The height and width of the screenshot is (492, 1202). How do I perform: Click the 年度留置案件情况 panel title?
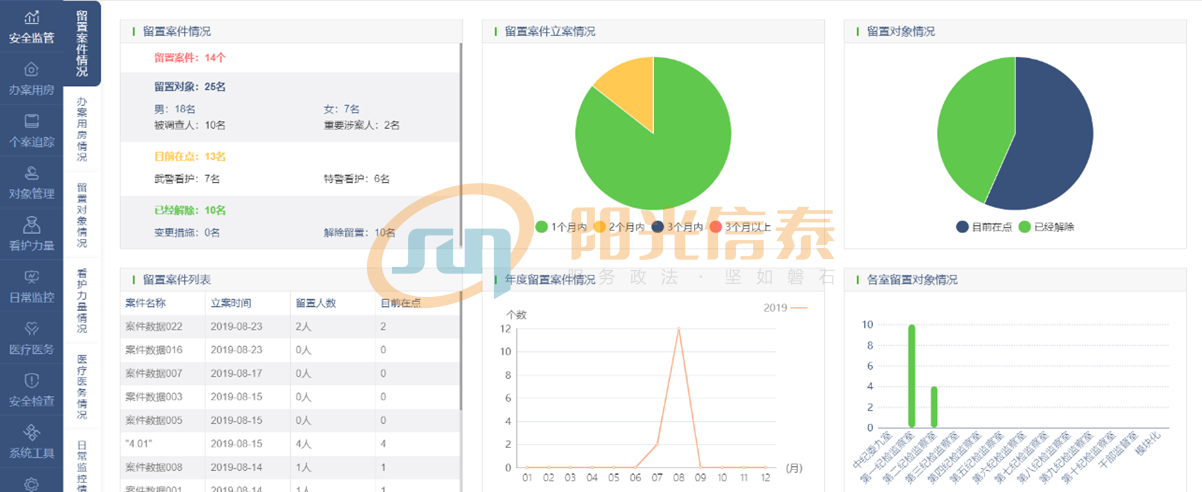point(550,279)
